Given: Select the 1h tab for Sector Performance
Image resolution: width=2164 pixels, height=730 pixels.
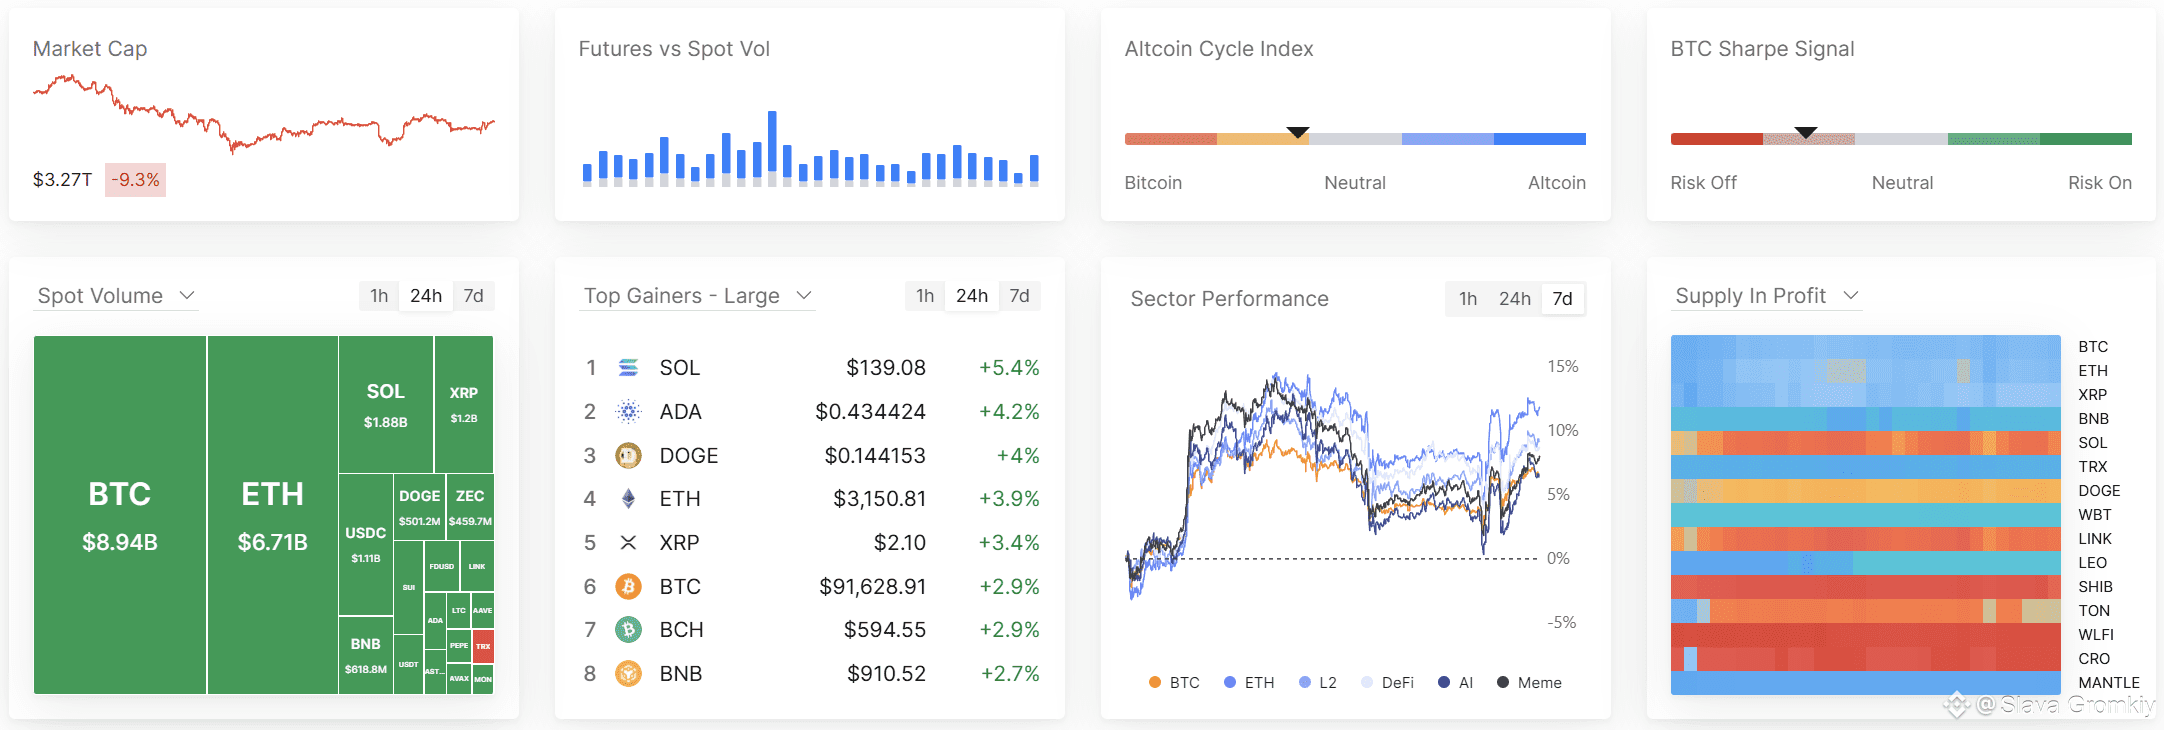Looking at the screenshot, I should point(1468,299).
